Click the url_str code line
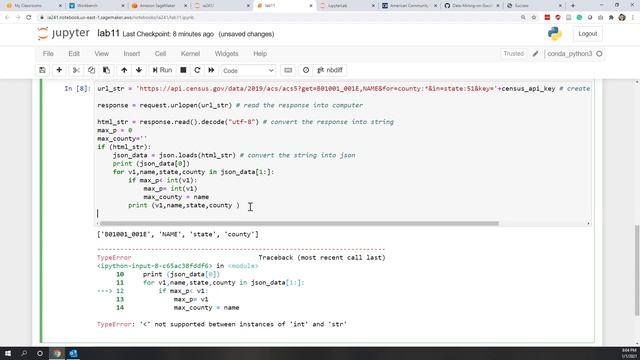Image resolution: width=640 pixels, height=360 pixels. (x=343, y=89)
